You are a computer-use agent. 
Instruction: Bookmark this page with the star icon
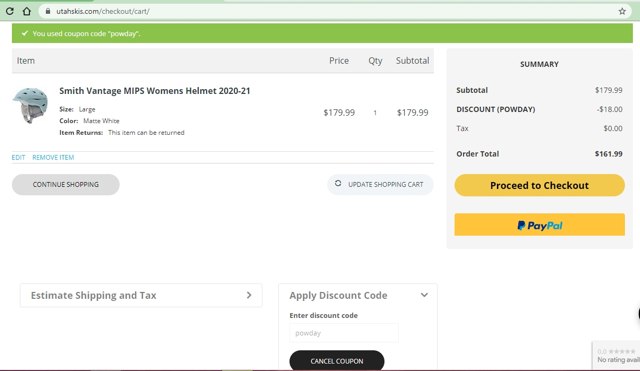[622, 11]
